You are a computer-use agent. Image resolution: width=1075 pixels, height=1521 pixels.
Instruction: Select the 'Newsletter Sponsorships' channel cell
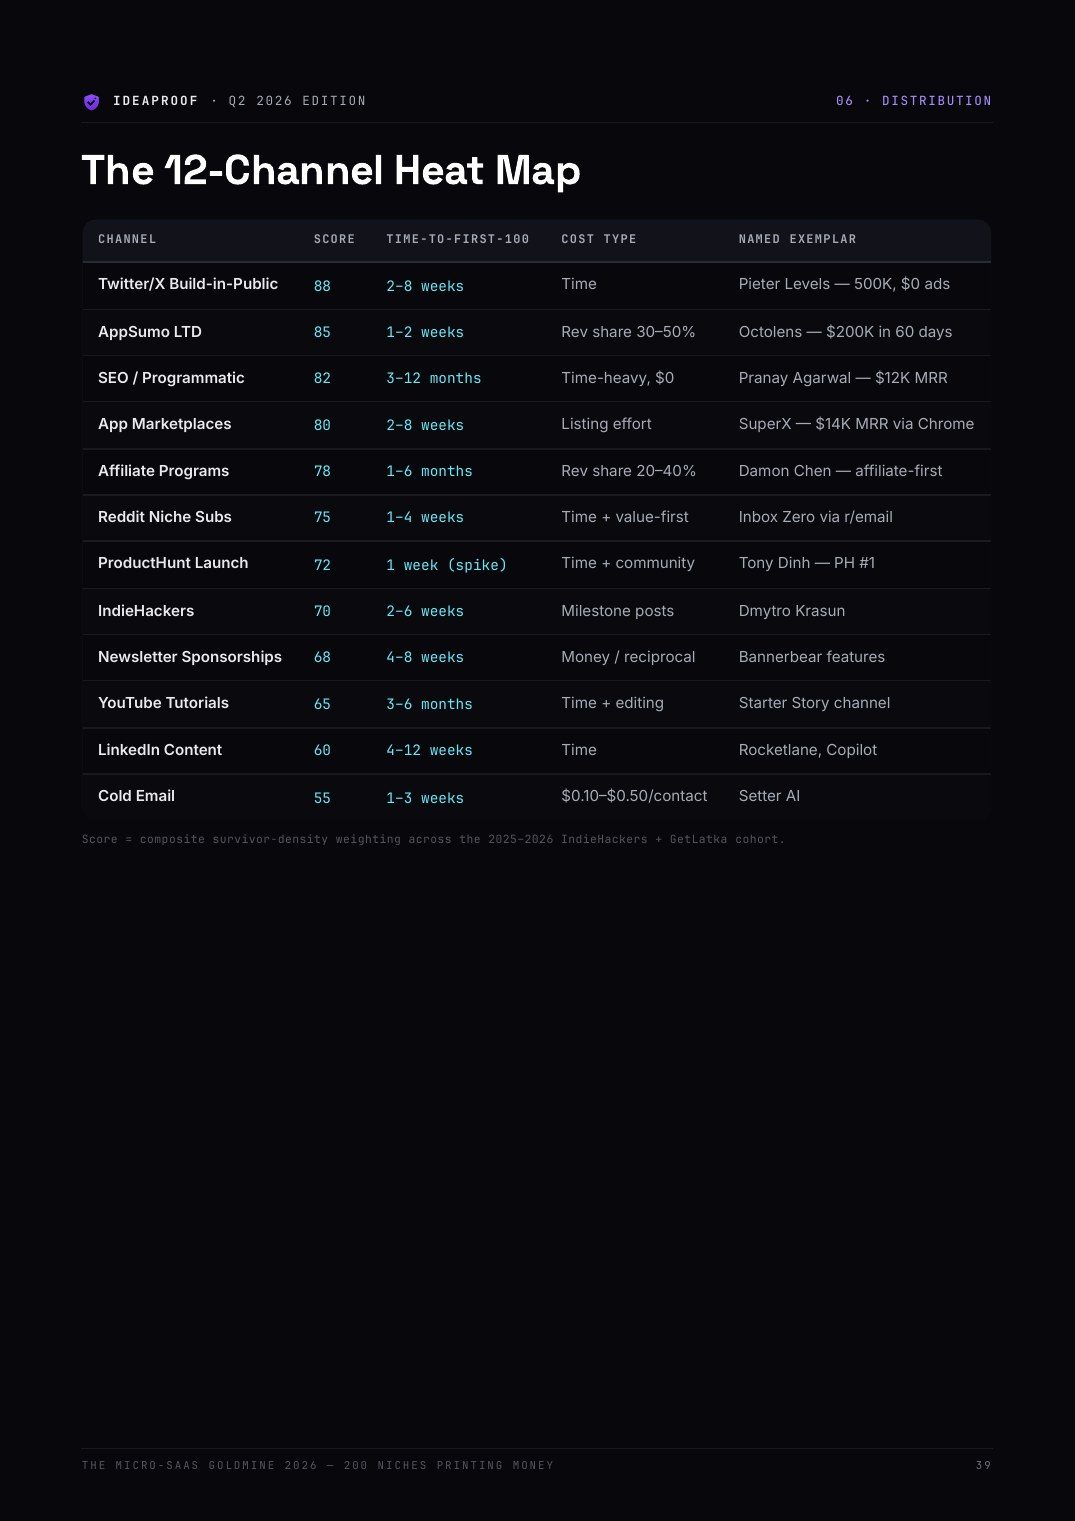(x=190, y=657)
